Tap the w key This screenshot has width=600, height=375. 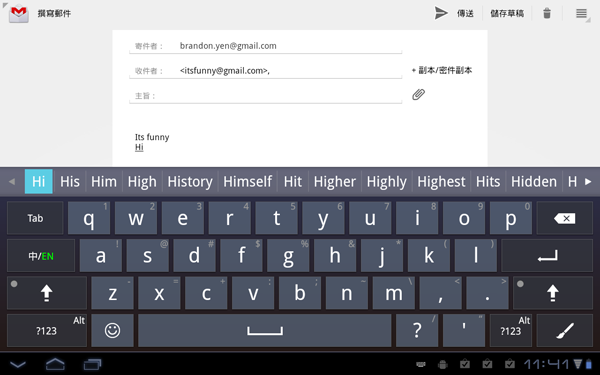coord(136,218)
